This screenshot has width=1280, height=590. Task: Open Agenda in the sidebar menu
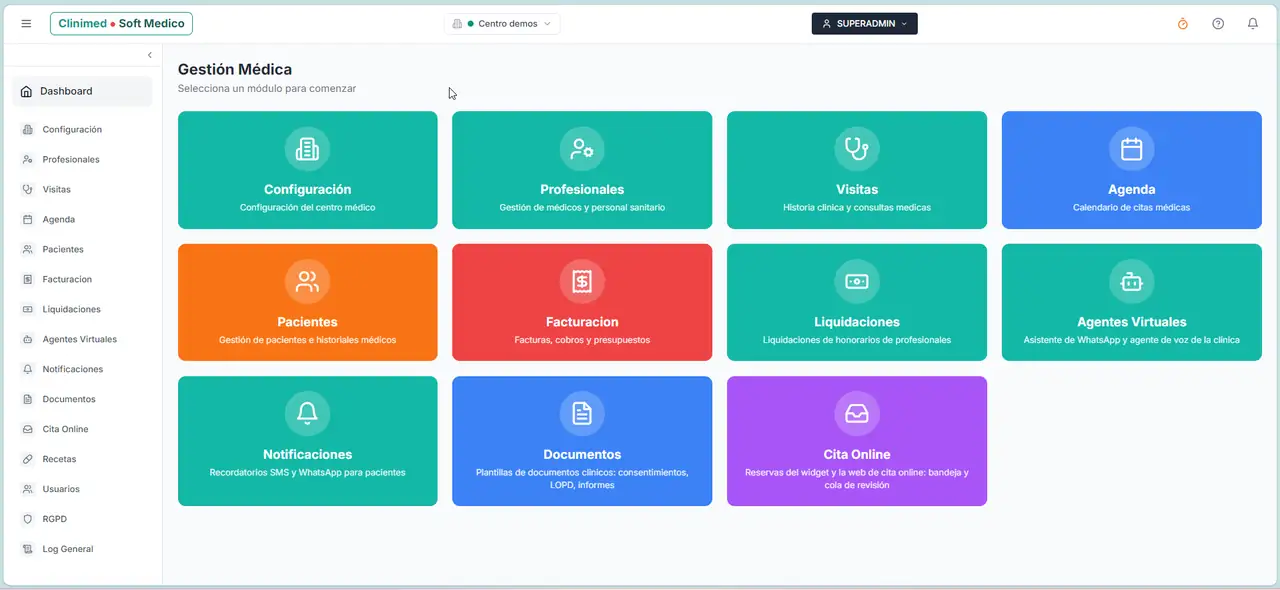coord(82,219)
